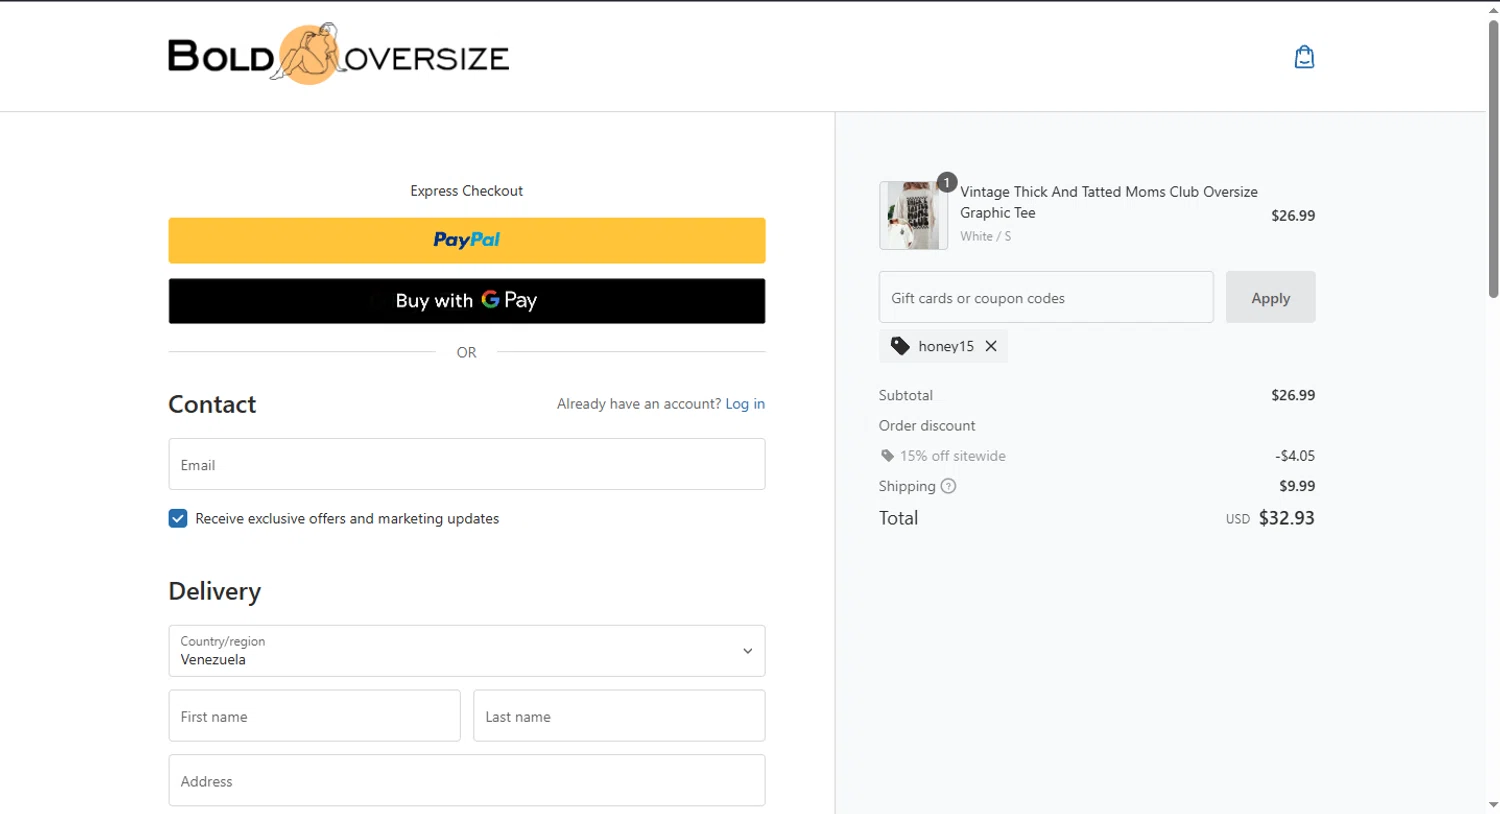Pay with PayPal express checkout

point(467,240)
